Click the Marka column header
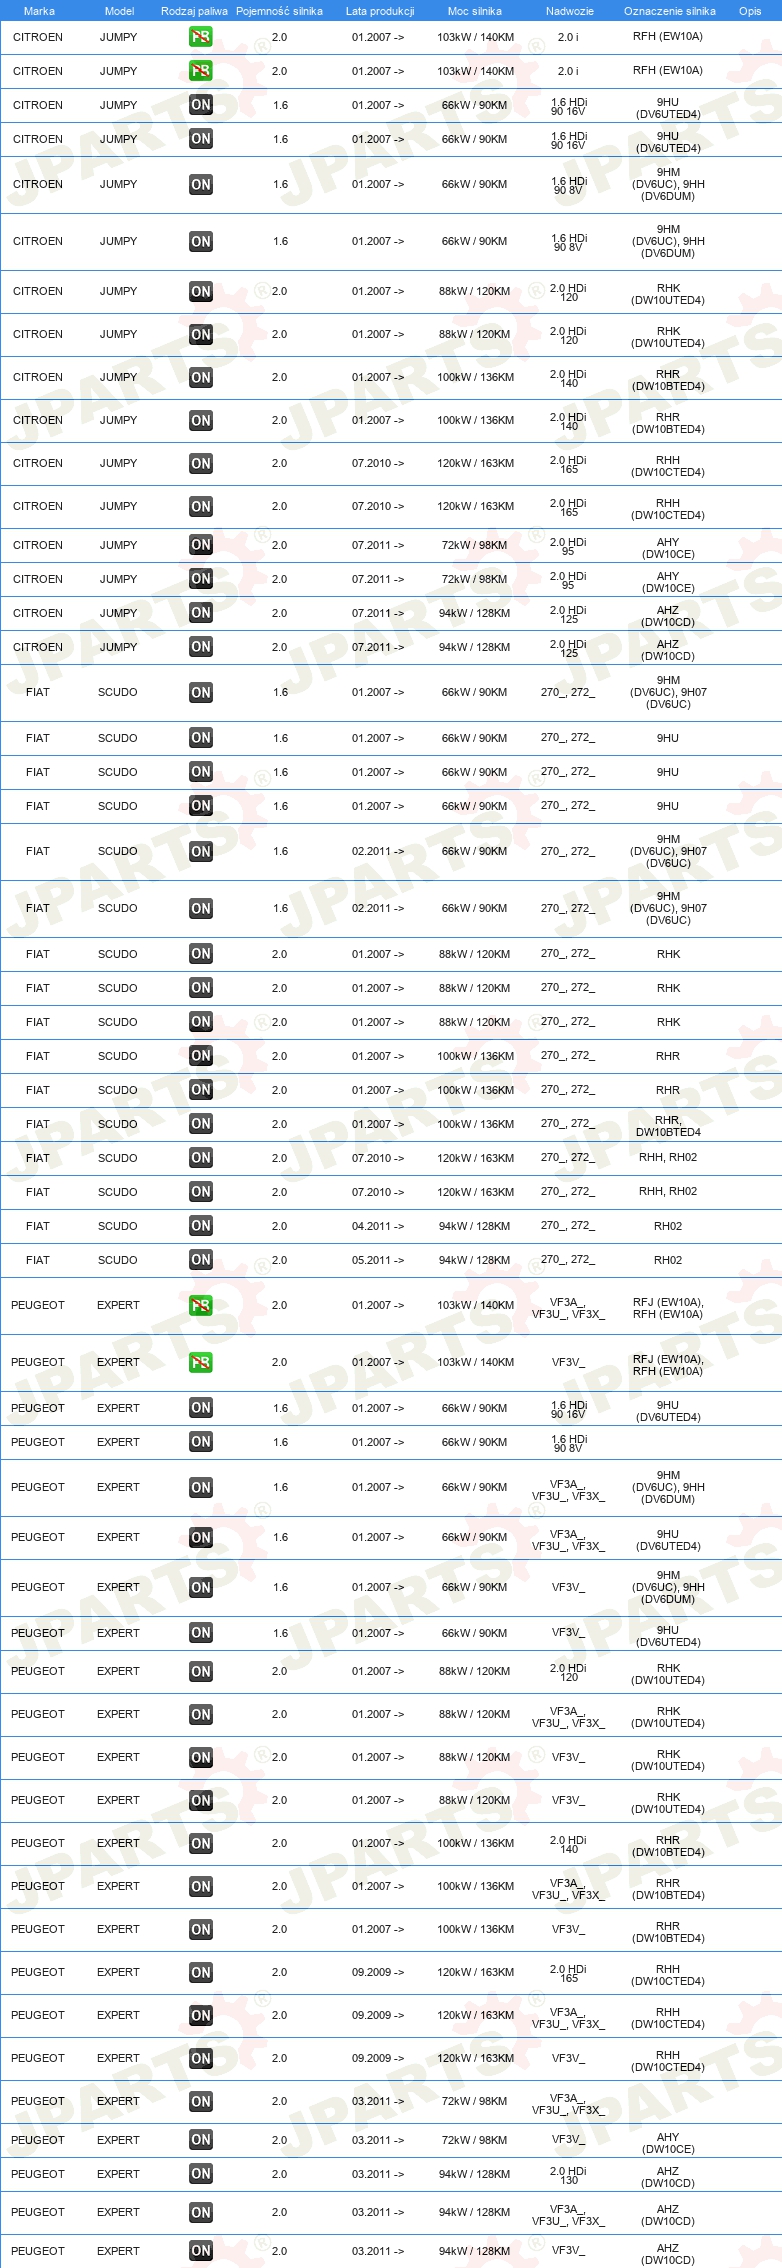 pos(39,11)
